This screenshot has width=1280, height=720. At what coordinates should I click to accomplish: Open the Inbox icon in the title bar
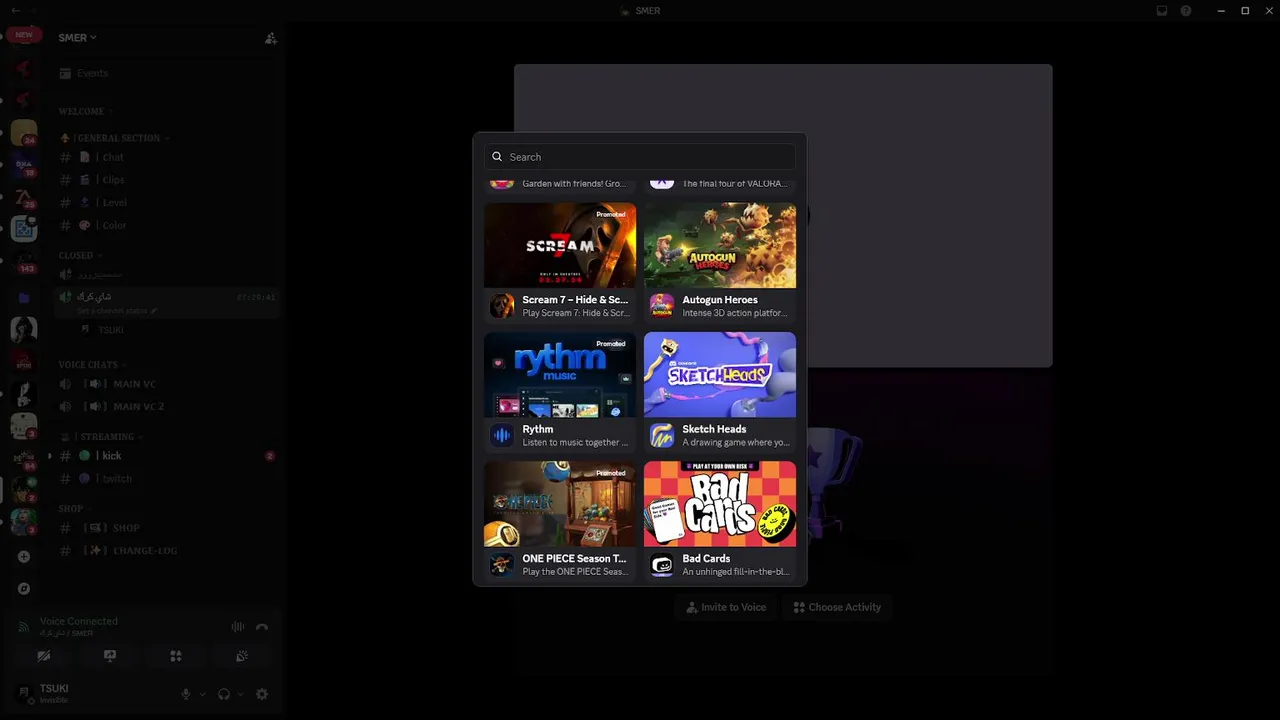tap(1162, 11)
